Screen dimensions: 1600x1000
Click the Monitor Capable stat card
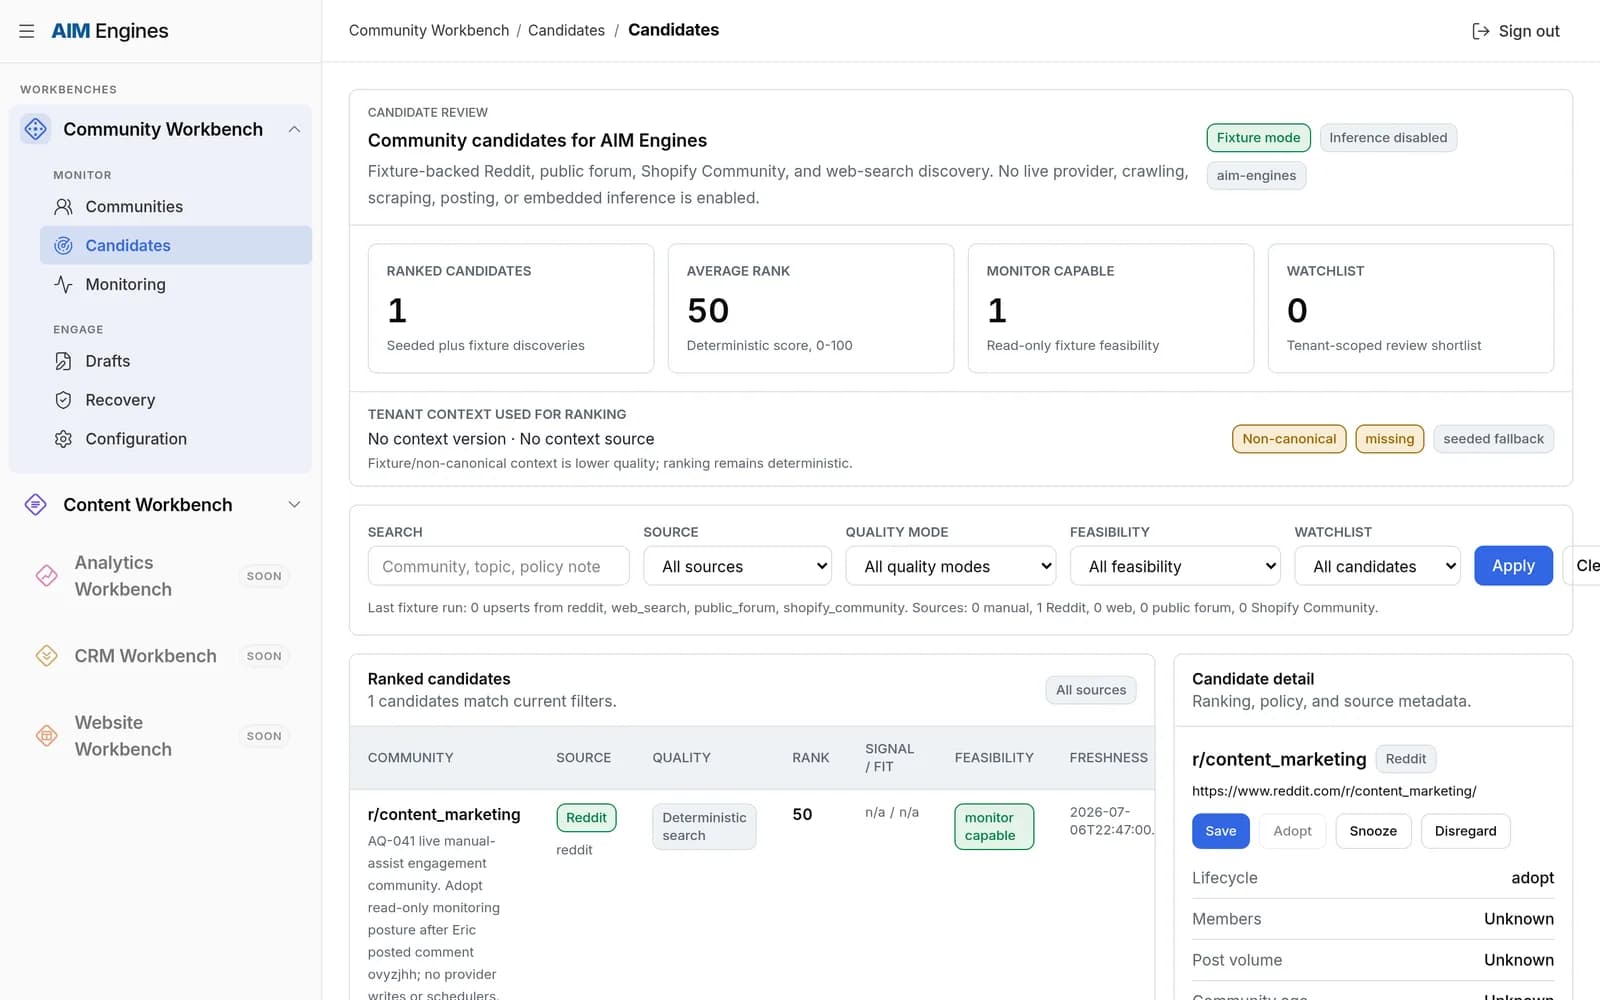point(1111,308)
